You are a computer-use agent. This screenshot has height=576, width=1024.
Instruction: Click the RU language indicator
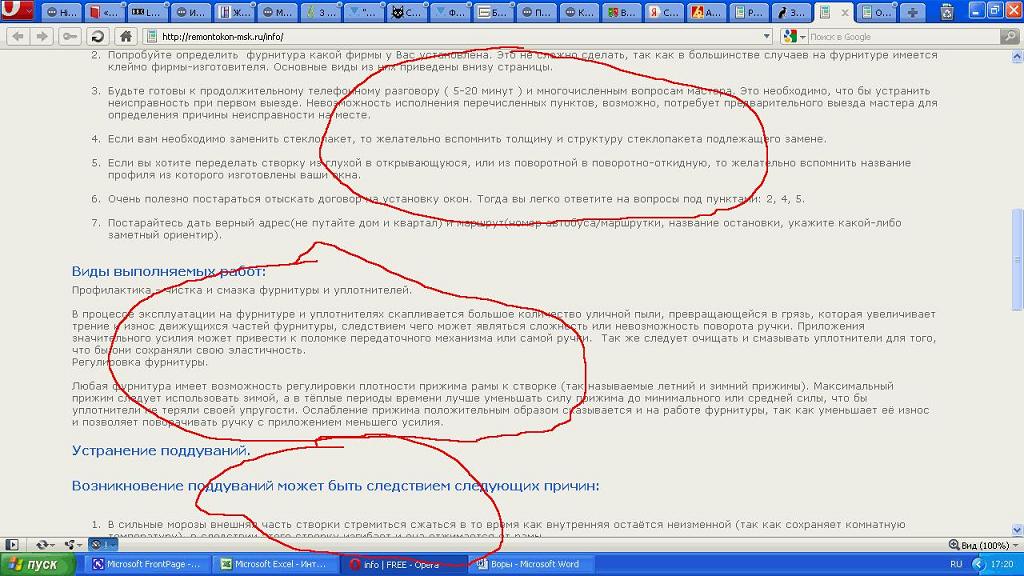[956, 564]
